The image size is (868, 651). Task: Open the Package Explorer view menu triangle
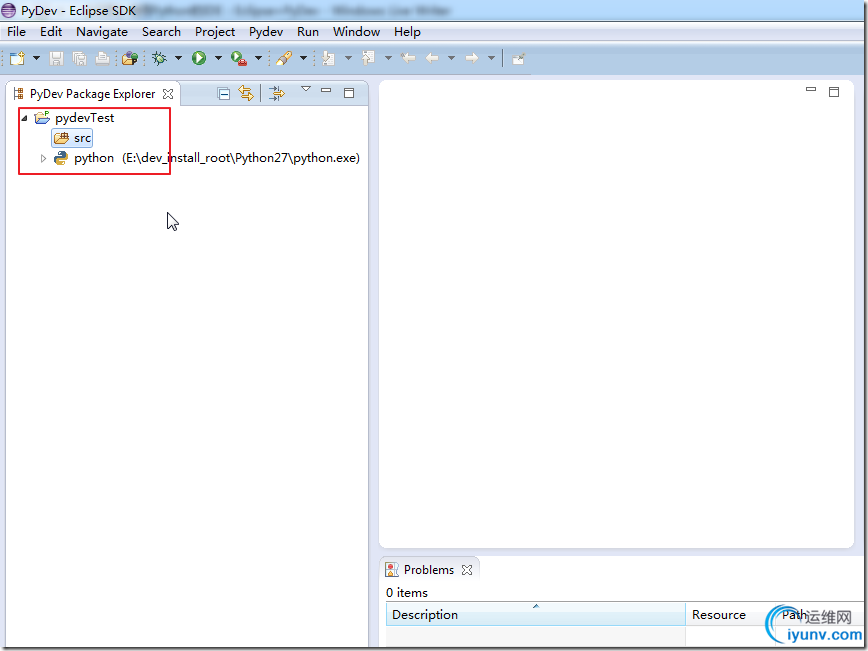click(306, 89)
